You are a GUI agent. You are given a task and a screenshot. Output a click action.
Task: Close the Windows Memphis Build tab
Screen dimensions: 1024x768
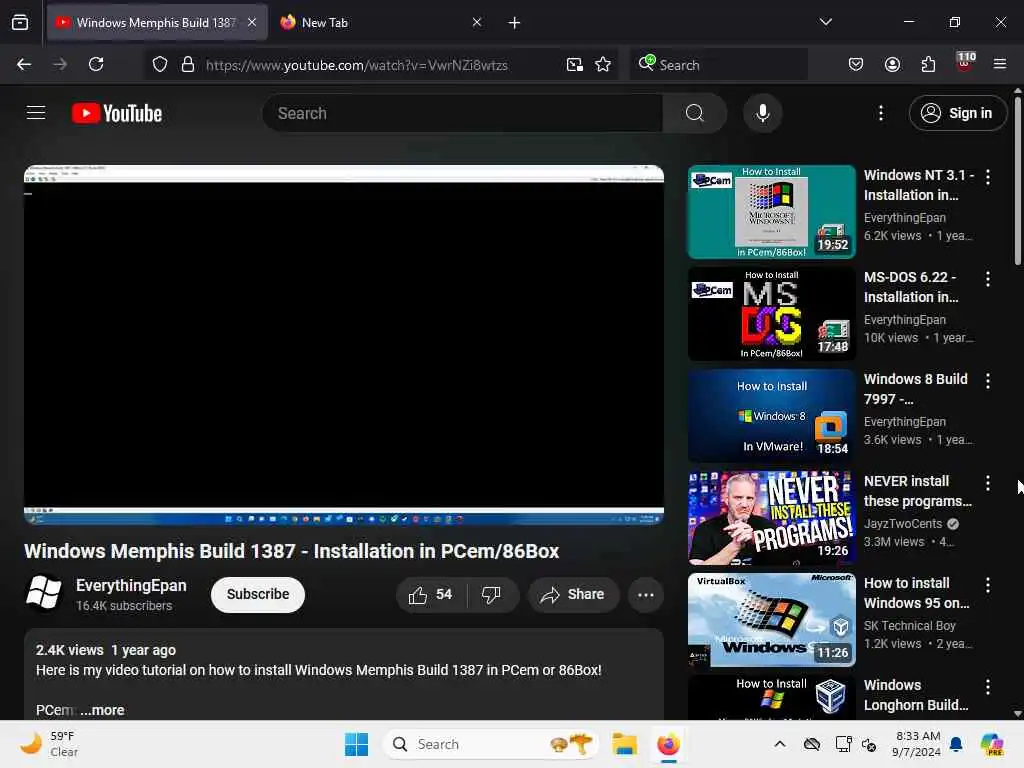click(252, 22)
